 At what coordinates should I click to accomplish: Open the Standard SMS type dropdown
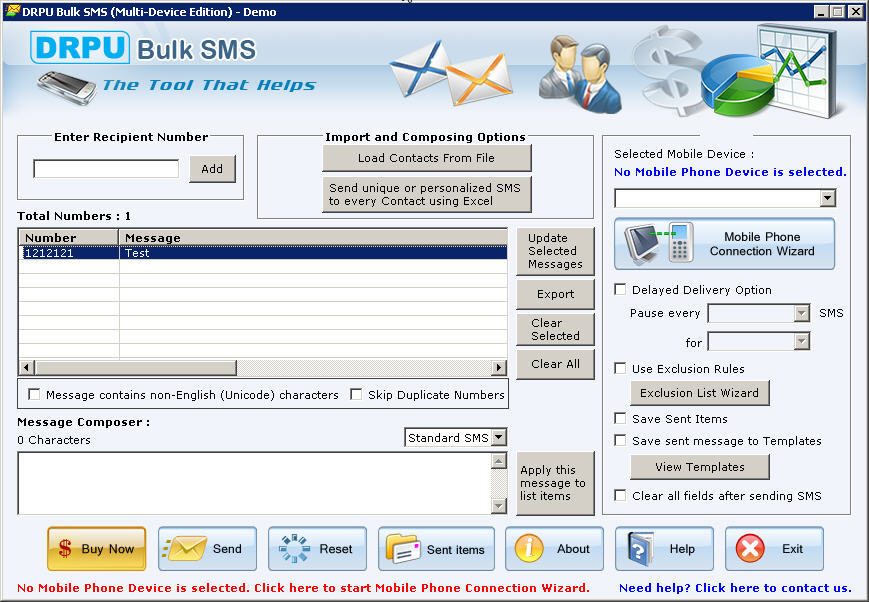pyautogui.click(x=499, y=437)
